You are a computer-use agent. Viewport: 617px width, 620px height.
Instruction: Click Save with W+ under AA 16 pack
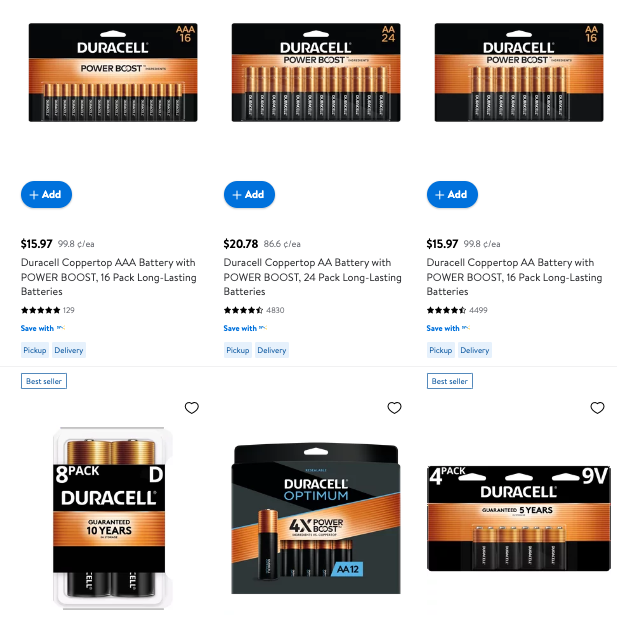coord(448,328)
